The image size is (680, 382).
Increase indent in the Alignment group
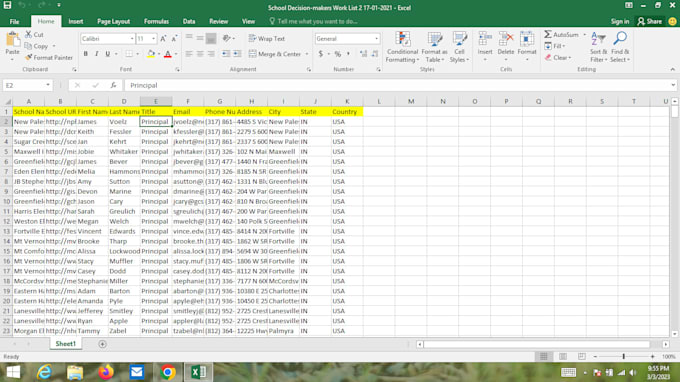click(237, 54)
